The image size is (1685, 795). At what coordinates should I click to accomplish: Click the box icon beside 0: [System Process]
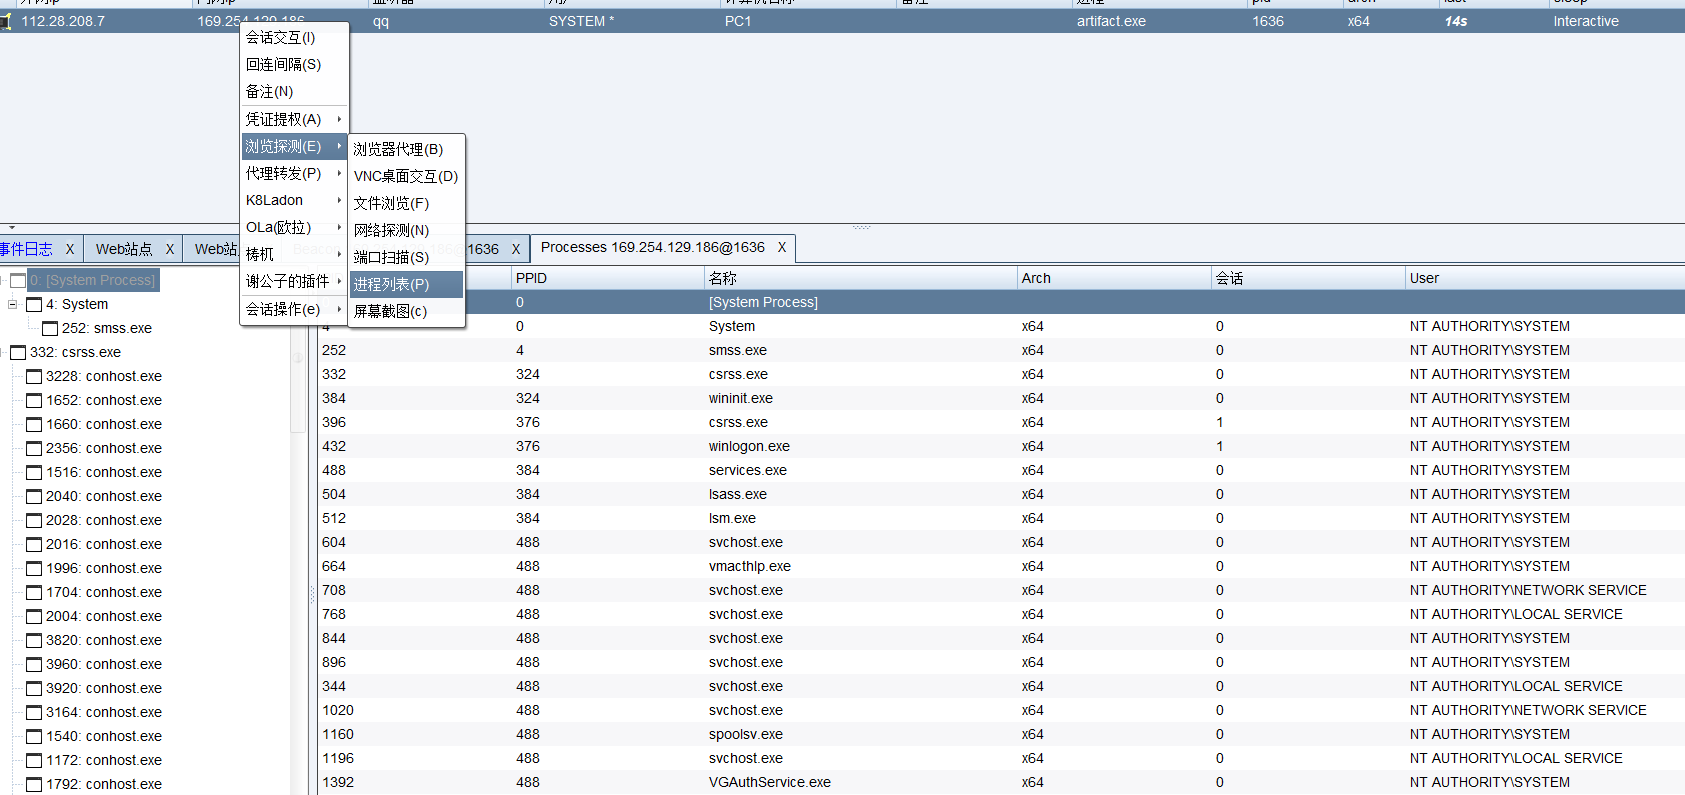[x=18, y=280]
